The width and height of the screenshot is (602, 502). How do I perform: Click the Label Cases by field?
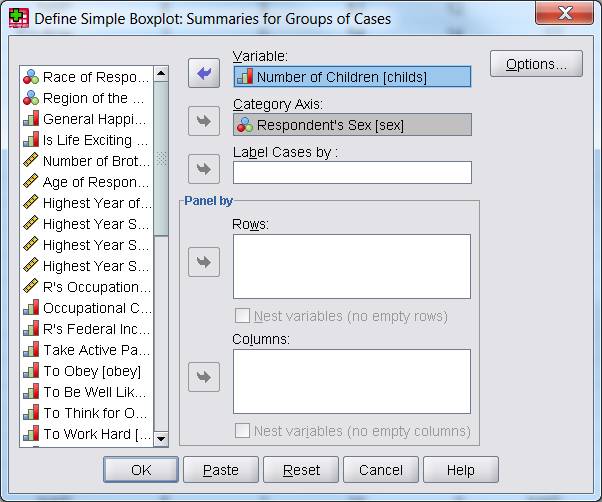tap(352, 172)
